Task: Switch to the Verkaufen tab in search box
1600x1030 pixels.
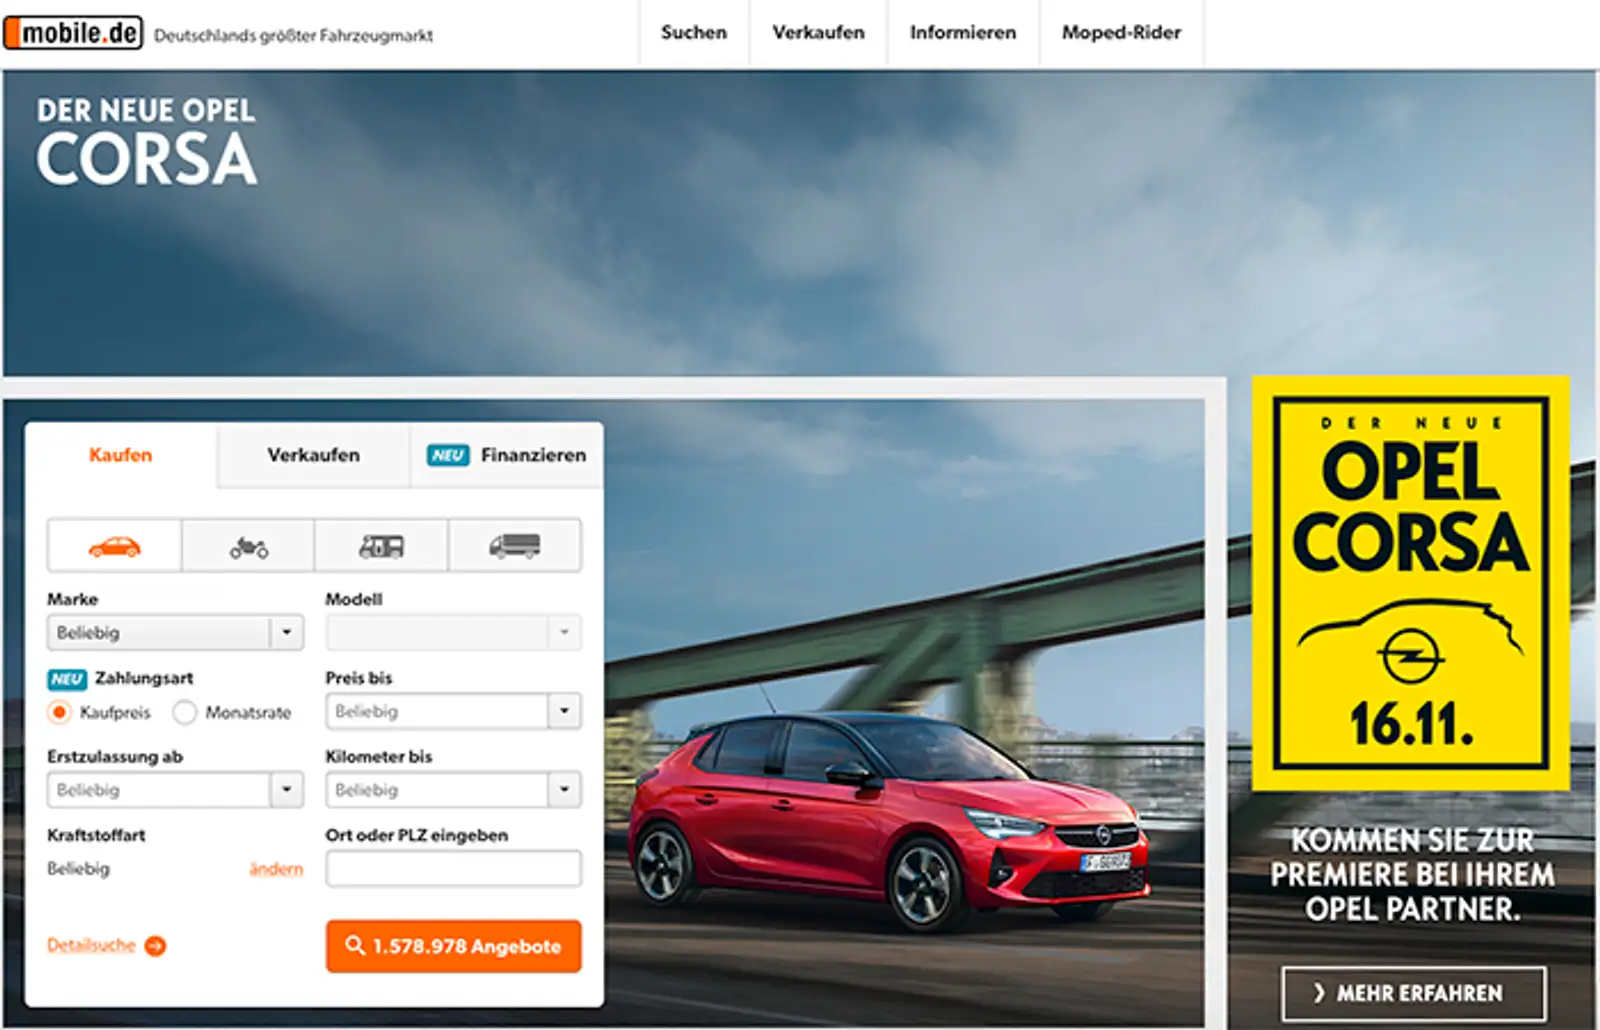Action: pyautogui.click(x=313, y=455)
